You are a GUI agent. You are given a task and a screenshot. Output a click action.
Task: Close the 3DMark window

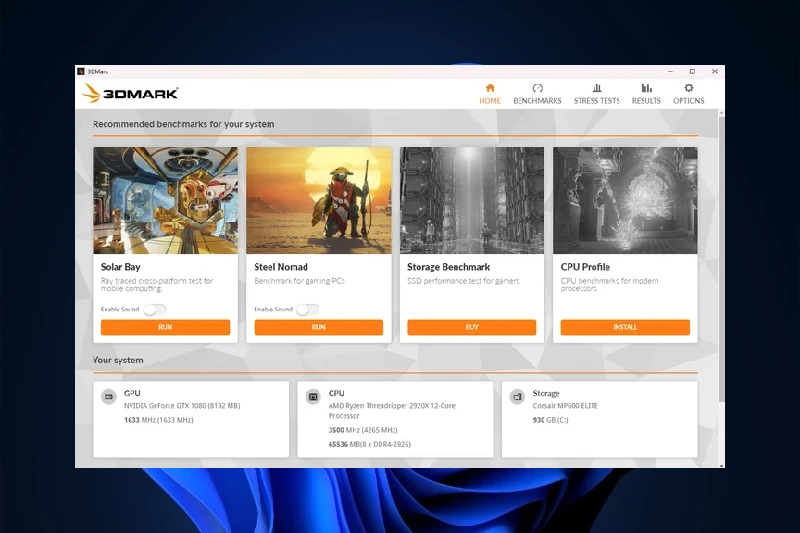(715, 71)
